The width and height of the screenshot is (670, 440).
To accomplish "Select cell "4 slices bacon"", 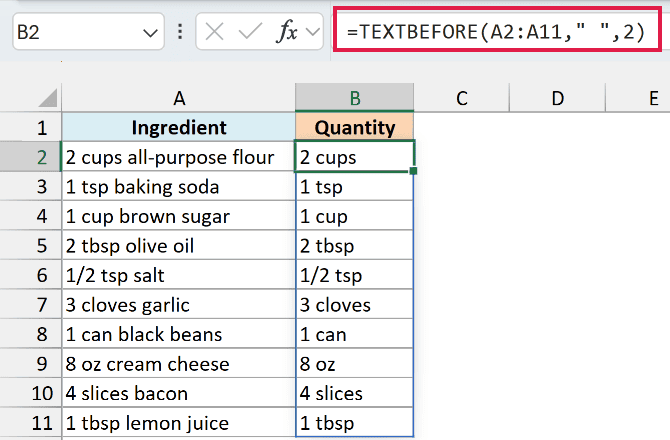I will coord(179,393).
